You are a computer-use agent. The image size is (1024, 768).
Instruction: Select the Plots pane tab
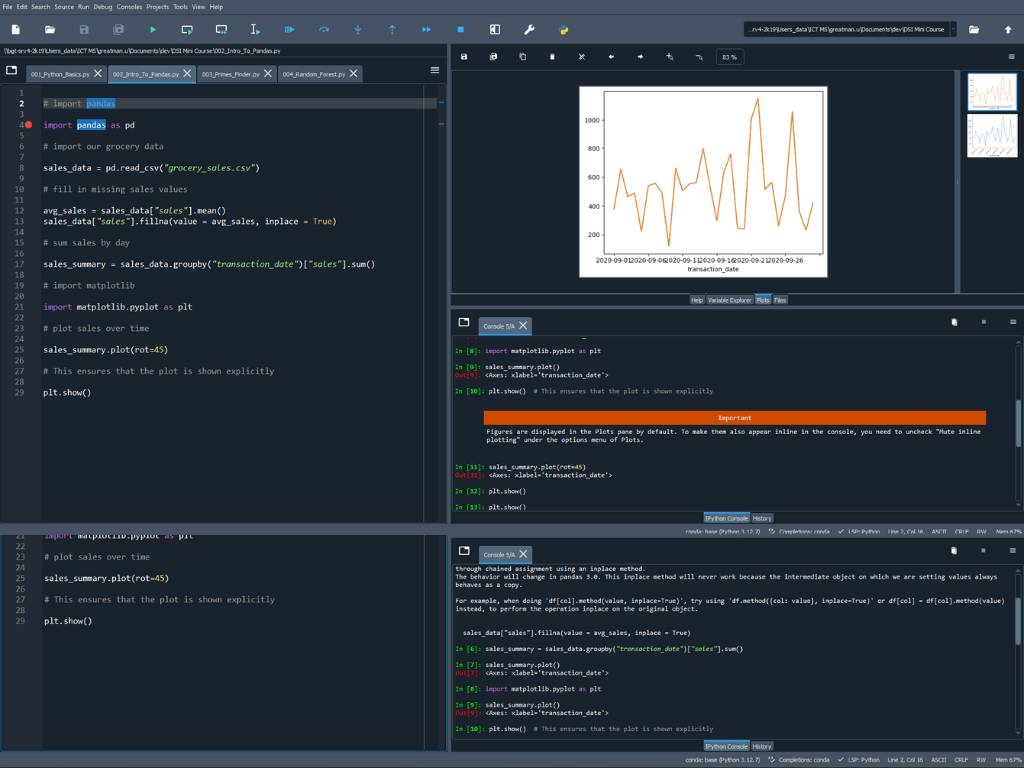pos(763,300)
